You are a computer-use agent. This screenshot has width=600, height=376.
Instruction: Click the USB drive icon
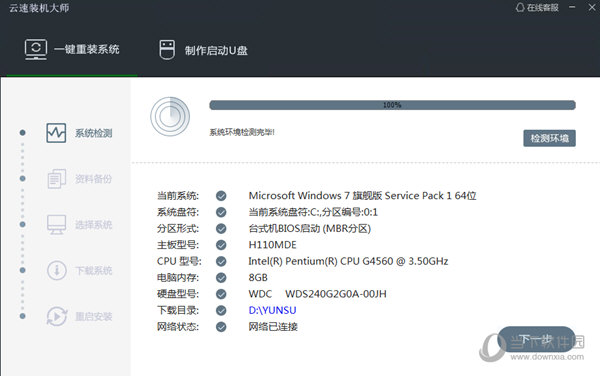click(x=167, y=50)
